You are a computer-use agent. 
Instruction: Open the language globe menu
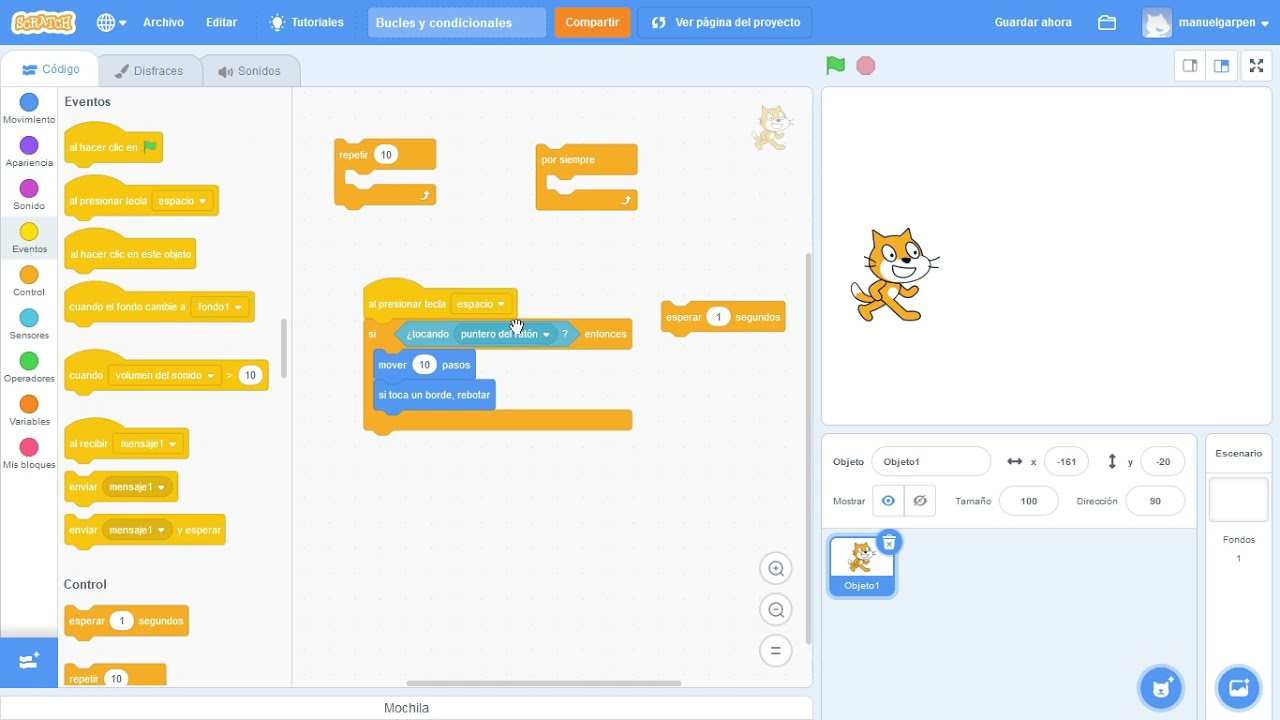[x=111, y=22]
